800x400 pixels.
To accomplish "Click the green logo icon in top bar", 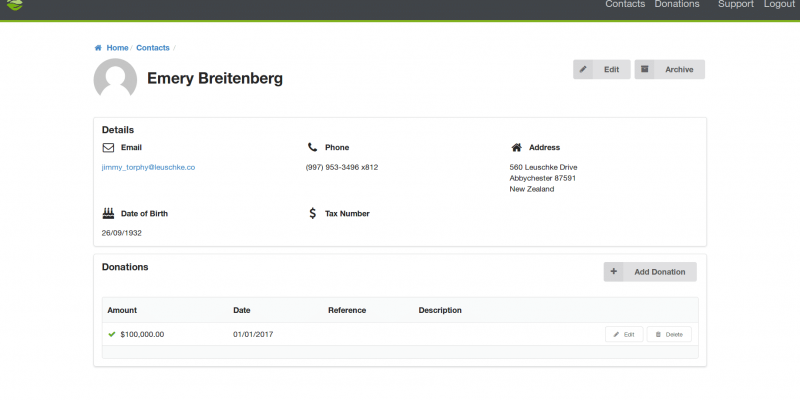I will [x=14, y=6].
